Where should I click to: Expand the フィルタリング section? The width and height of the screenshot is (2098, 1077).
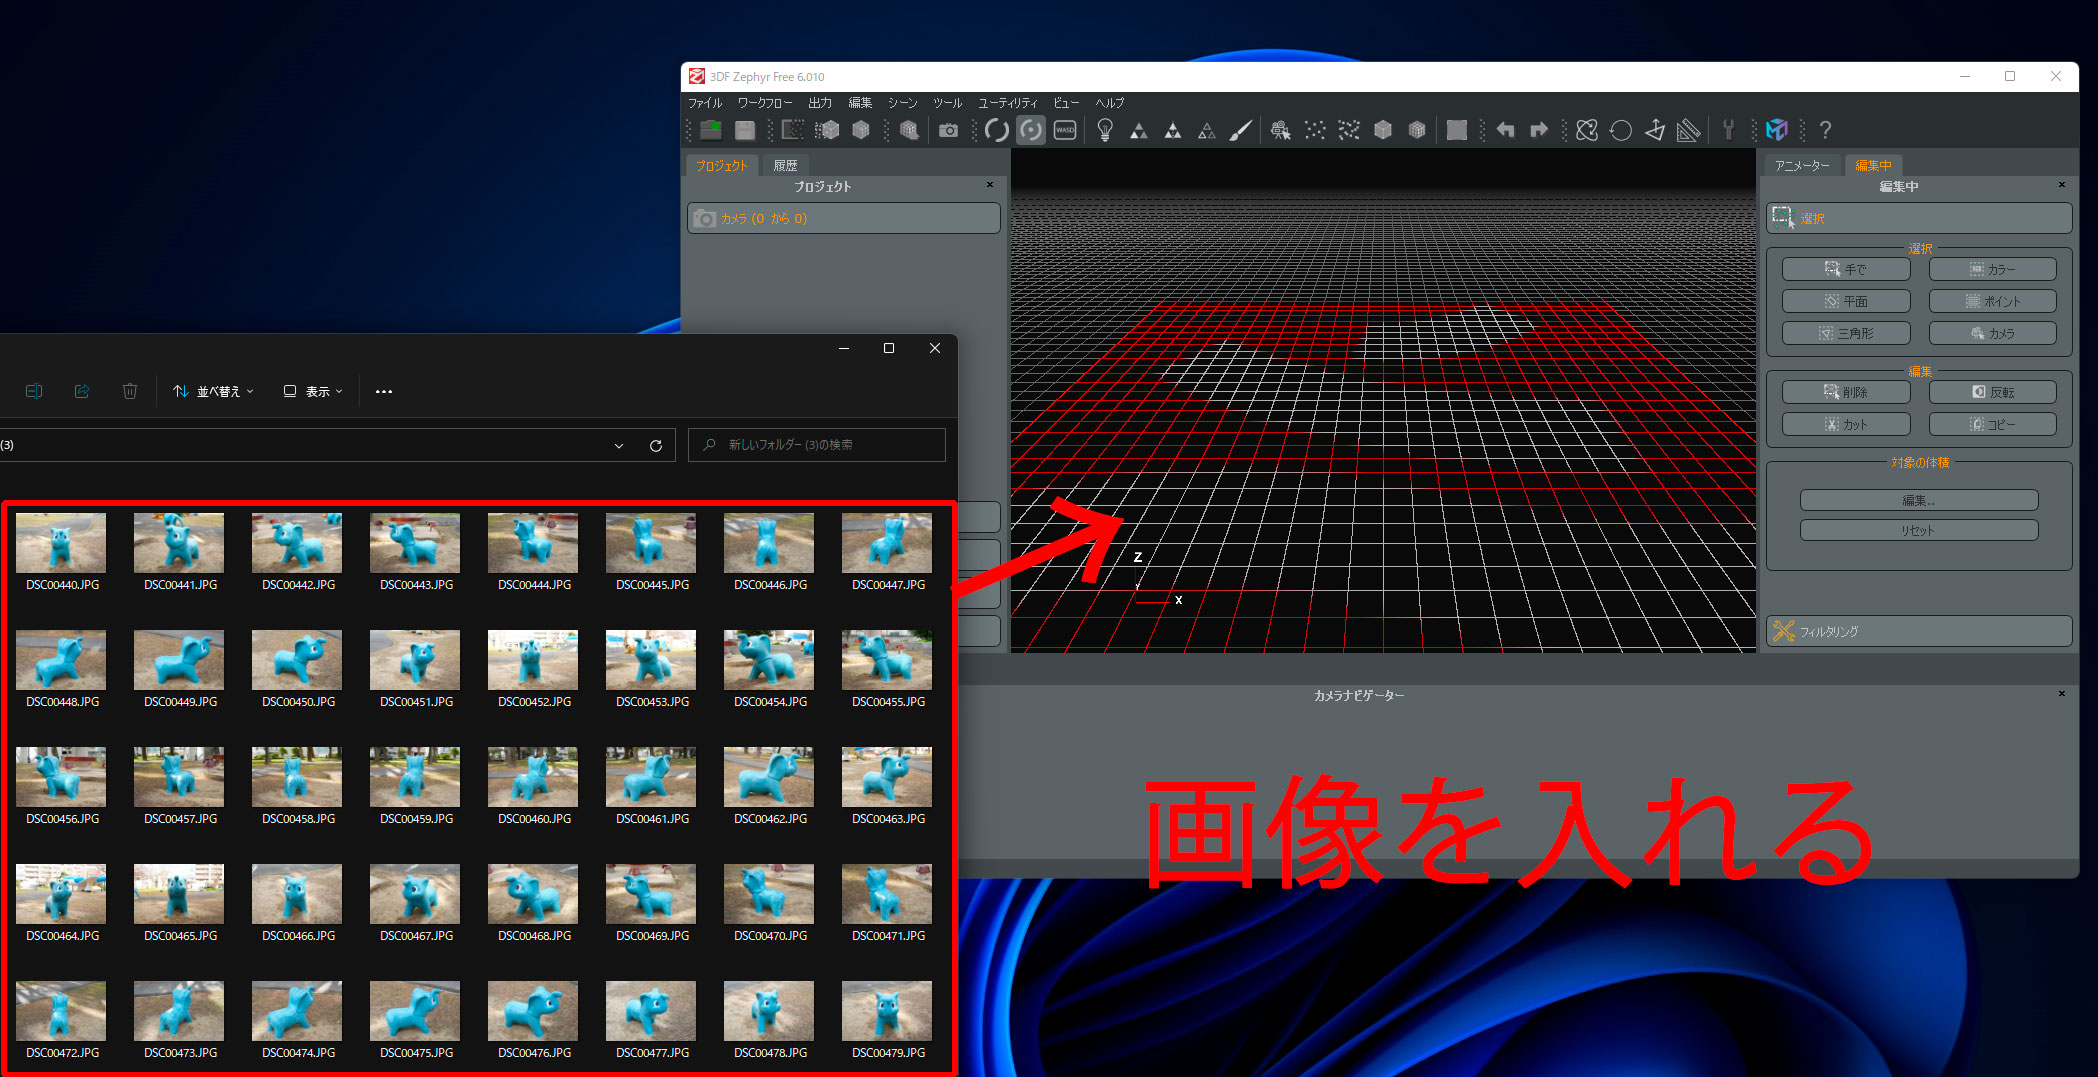(x=1919, y=631)
